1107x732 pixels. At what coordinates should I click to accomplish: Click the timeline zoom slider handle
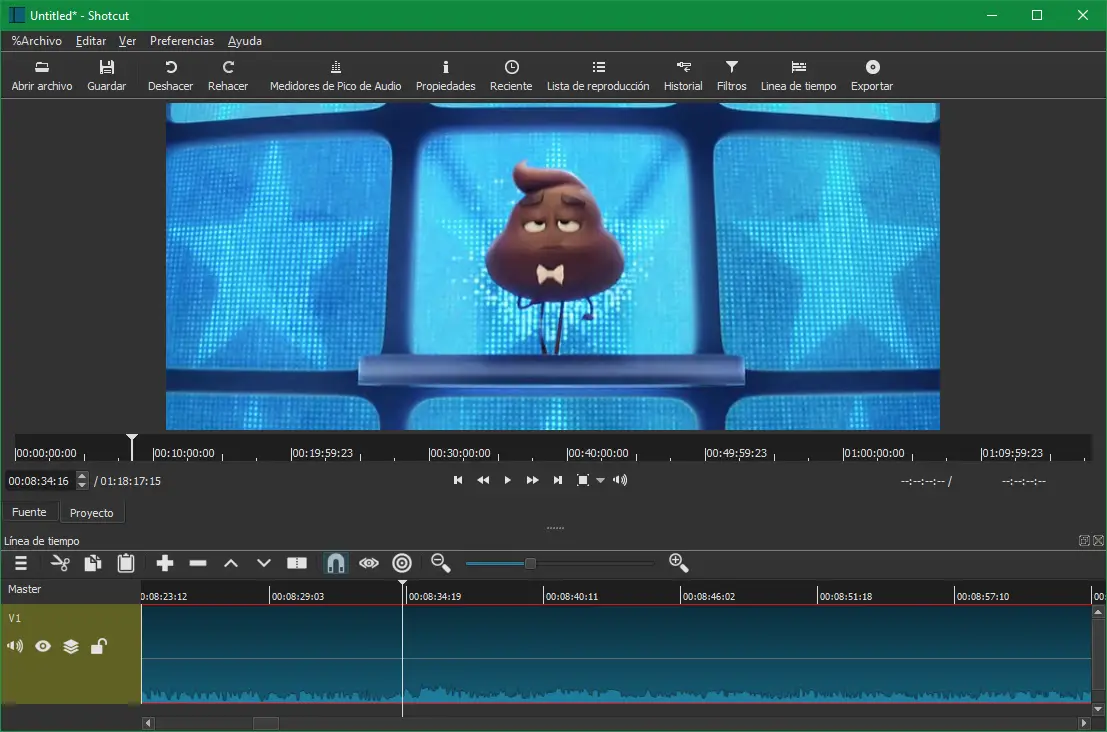click(x=530, y=564)
